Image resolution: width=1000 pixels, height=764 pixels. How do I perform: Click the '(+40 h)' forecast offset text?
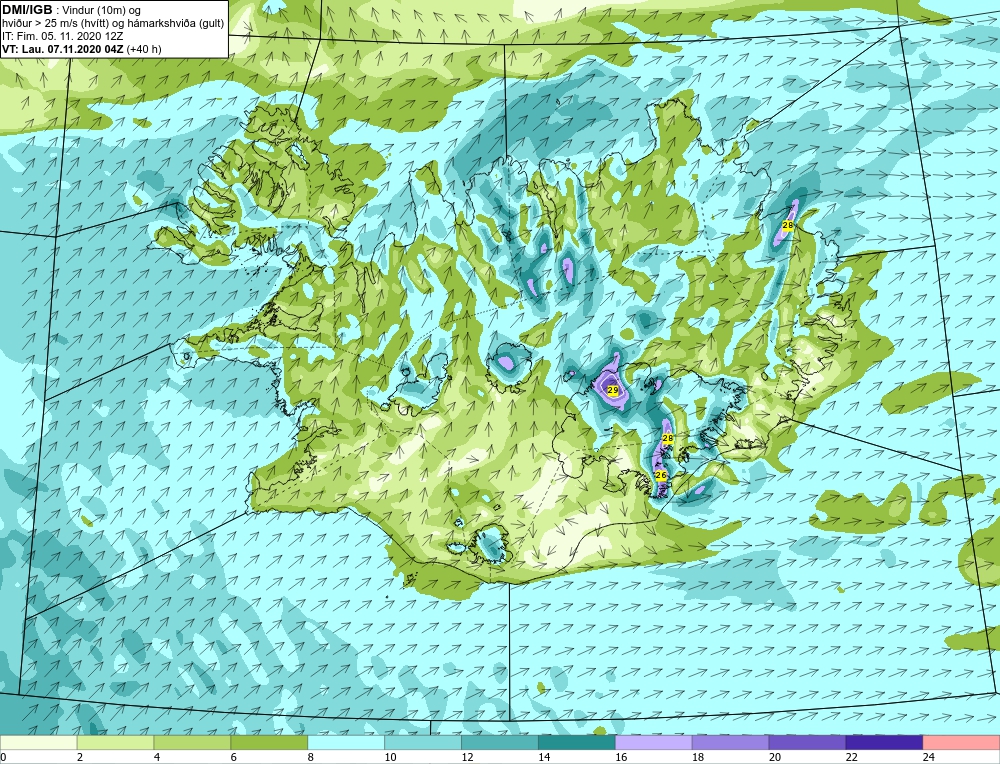[x=144, y=49]
